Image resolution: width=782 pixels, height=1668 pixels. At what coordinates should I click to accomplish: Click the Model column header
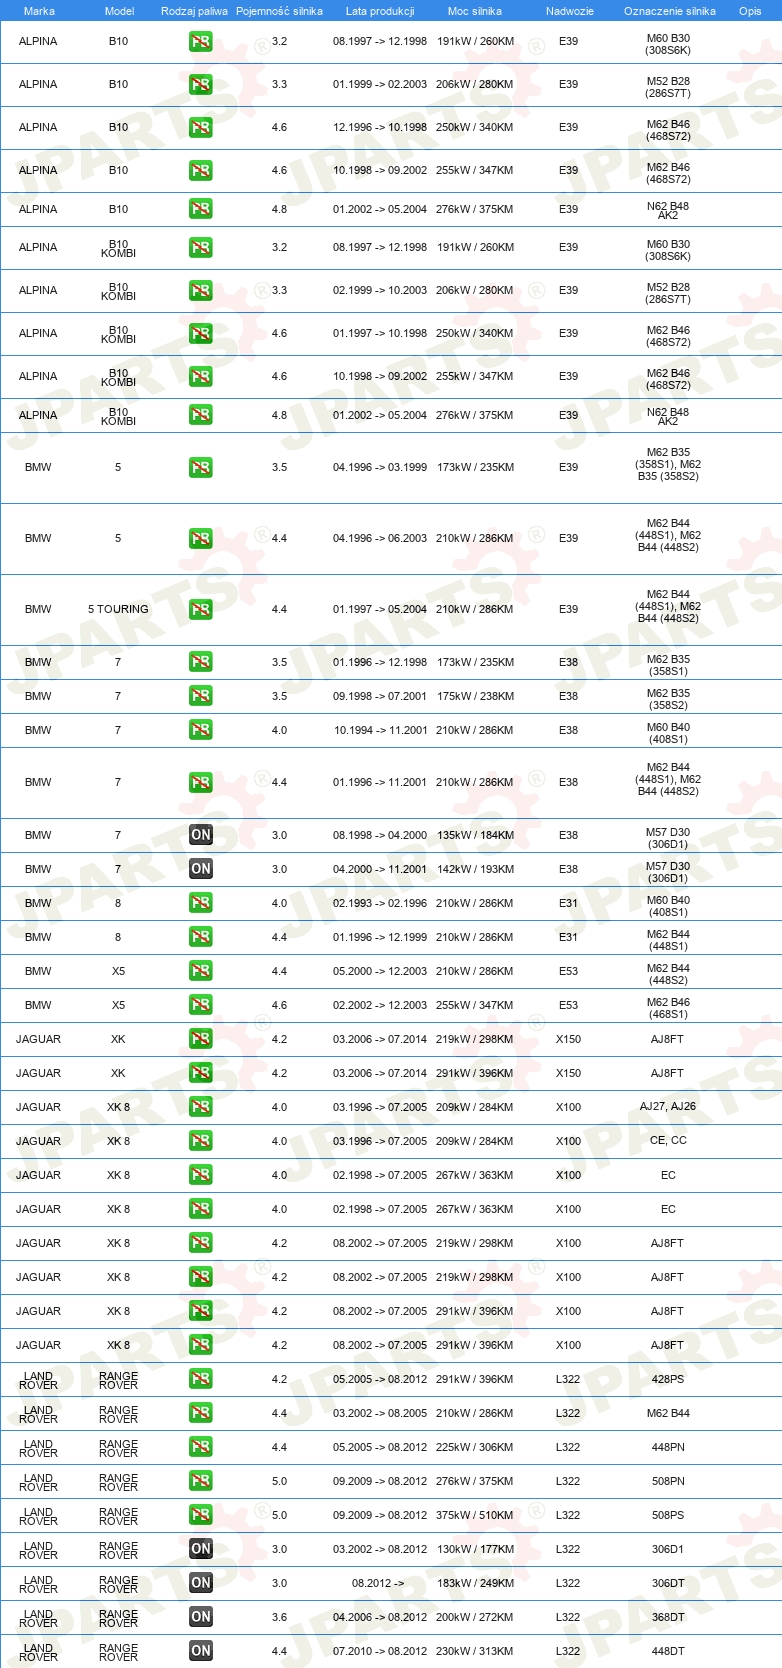click(120, 11)
